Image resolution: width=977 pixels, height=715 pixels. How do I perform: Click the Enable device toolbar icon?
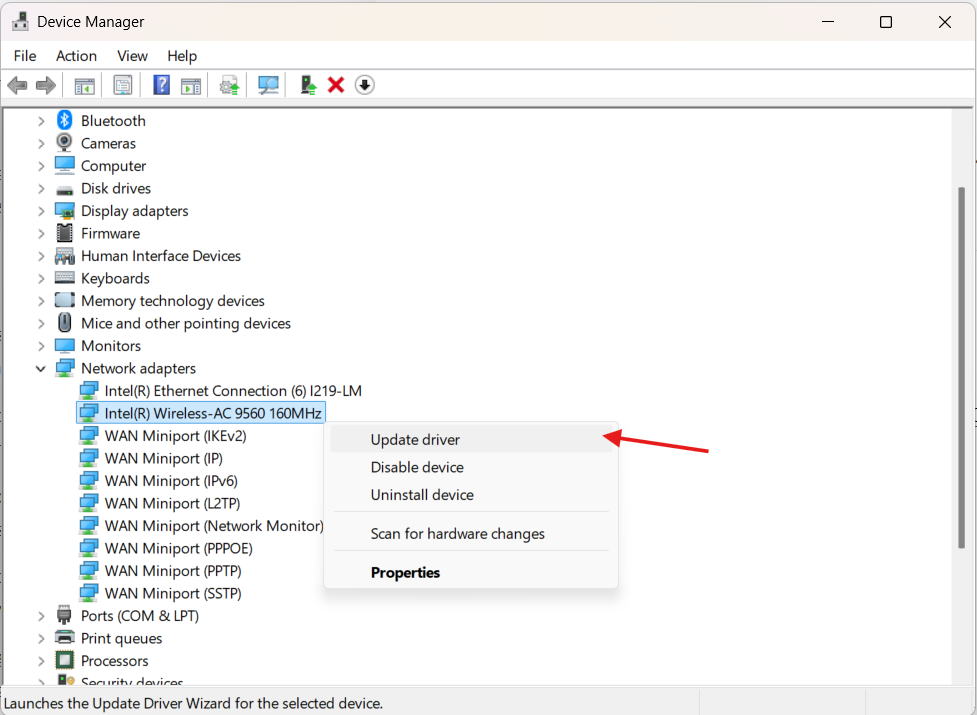point(308,85)
